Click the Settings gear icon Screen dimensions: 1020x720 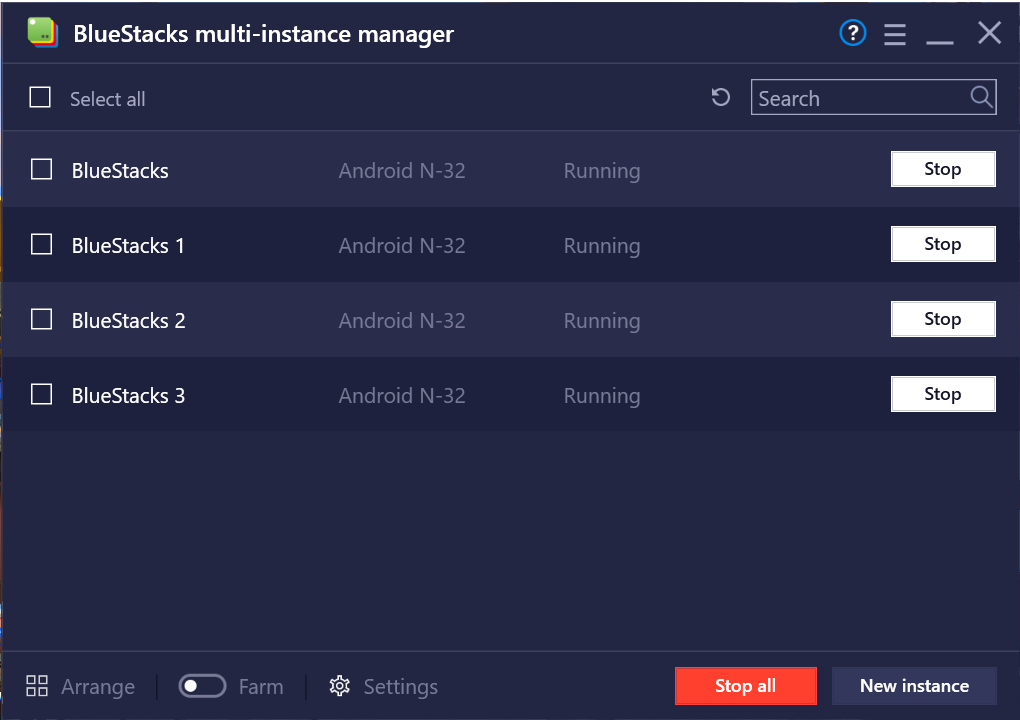click(340, 686)
